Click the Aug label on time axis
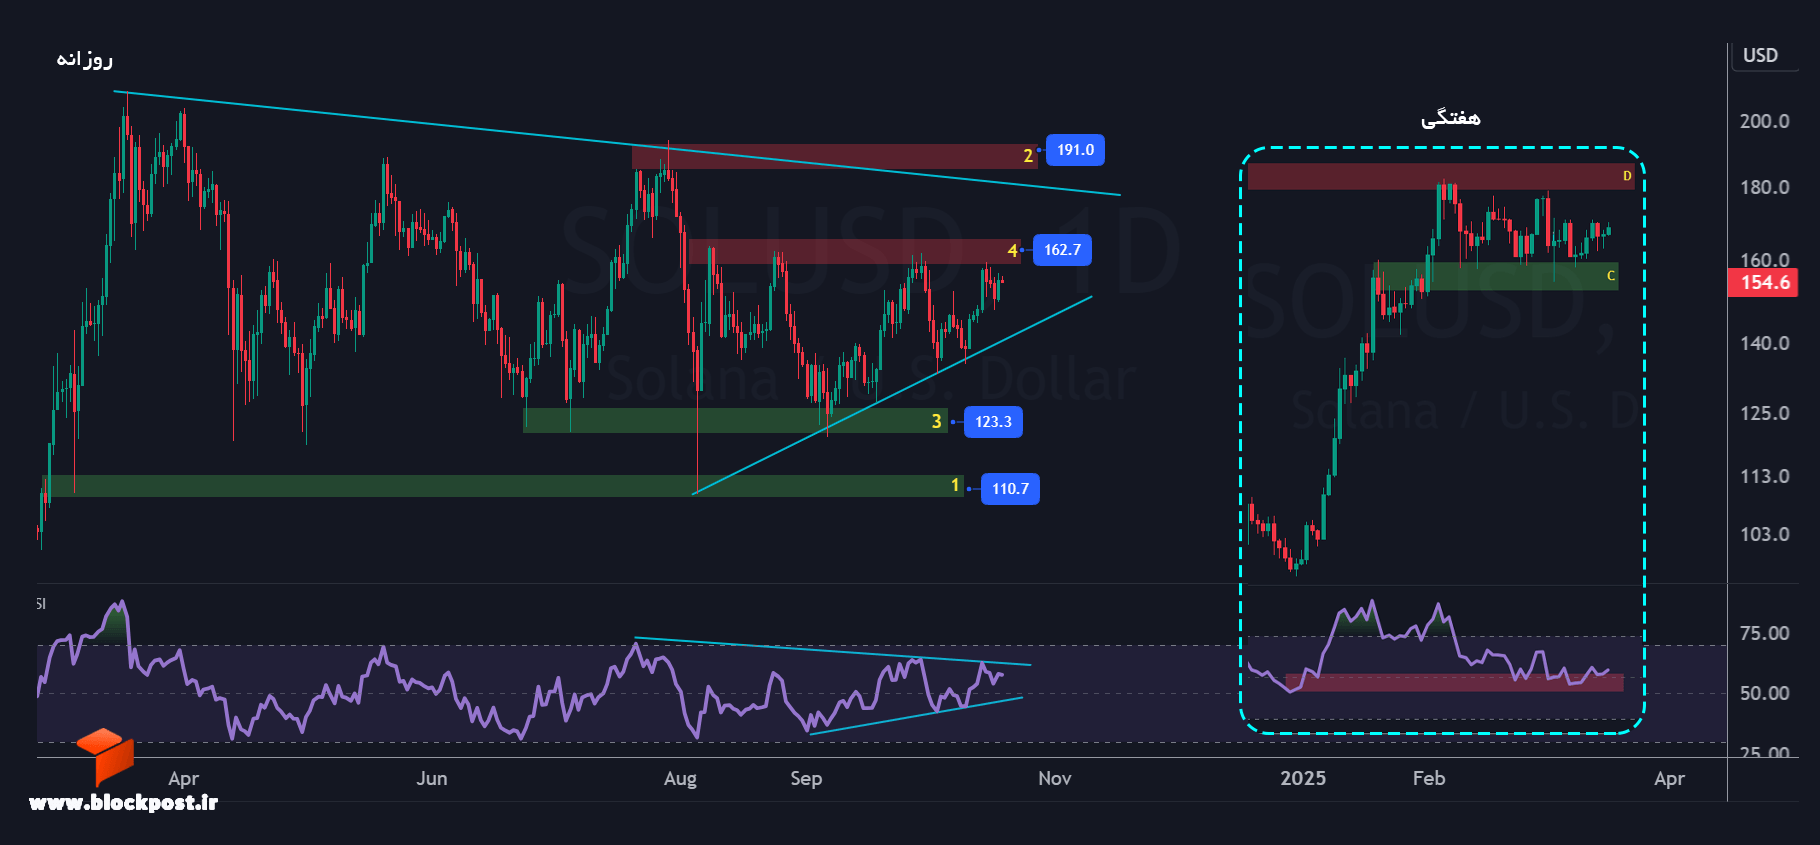Image resolution: width=1820 pixels, height=845 pixels. pyautogui.click(x=680, y=779)
